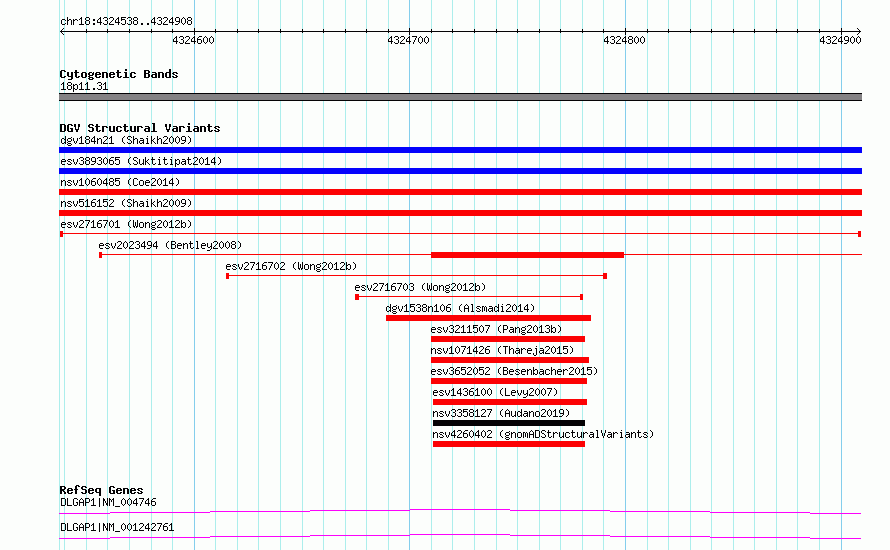Click the esv2716703 (Wong2012b) variant line
Image resolution: width=890 pixels, height=550 pixels.
pos(469,297)
